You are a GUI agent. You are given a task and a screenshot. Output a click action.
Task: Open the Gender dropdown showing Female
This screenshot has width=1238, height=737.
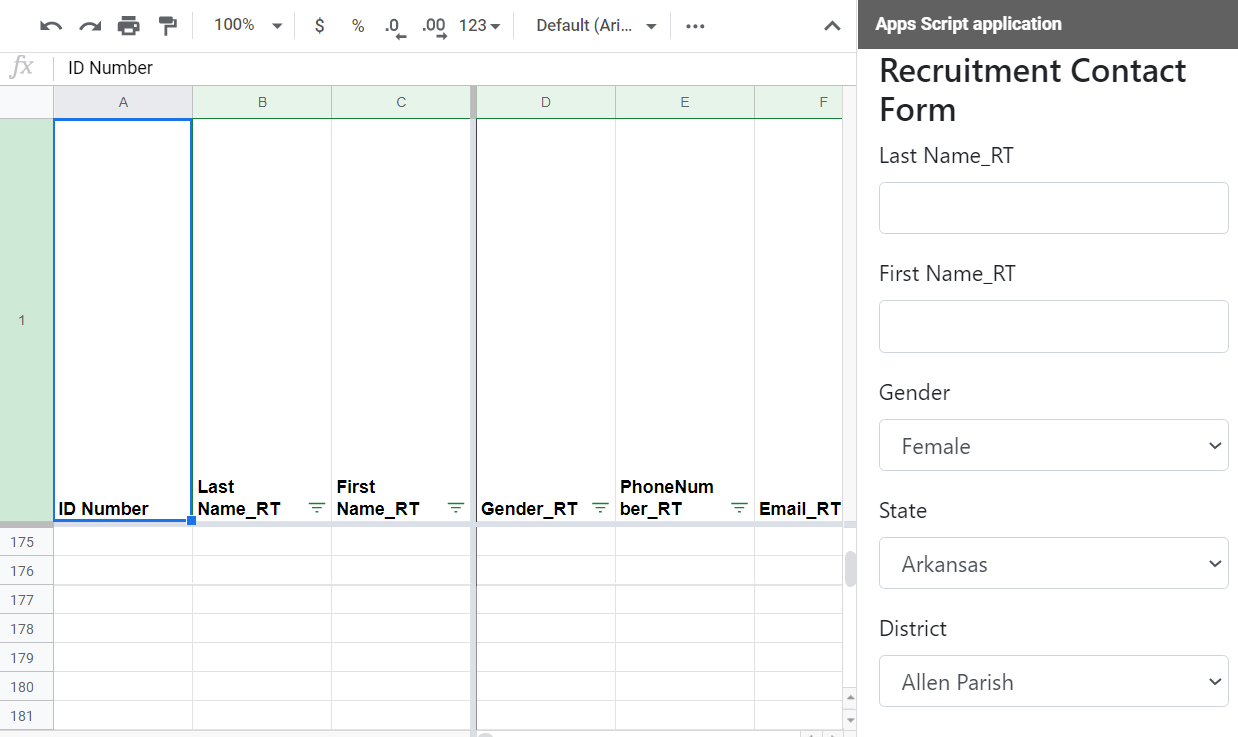1053,445
